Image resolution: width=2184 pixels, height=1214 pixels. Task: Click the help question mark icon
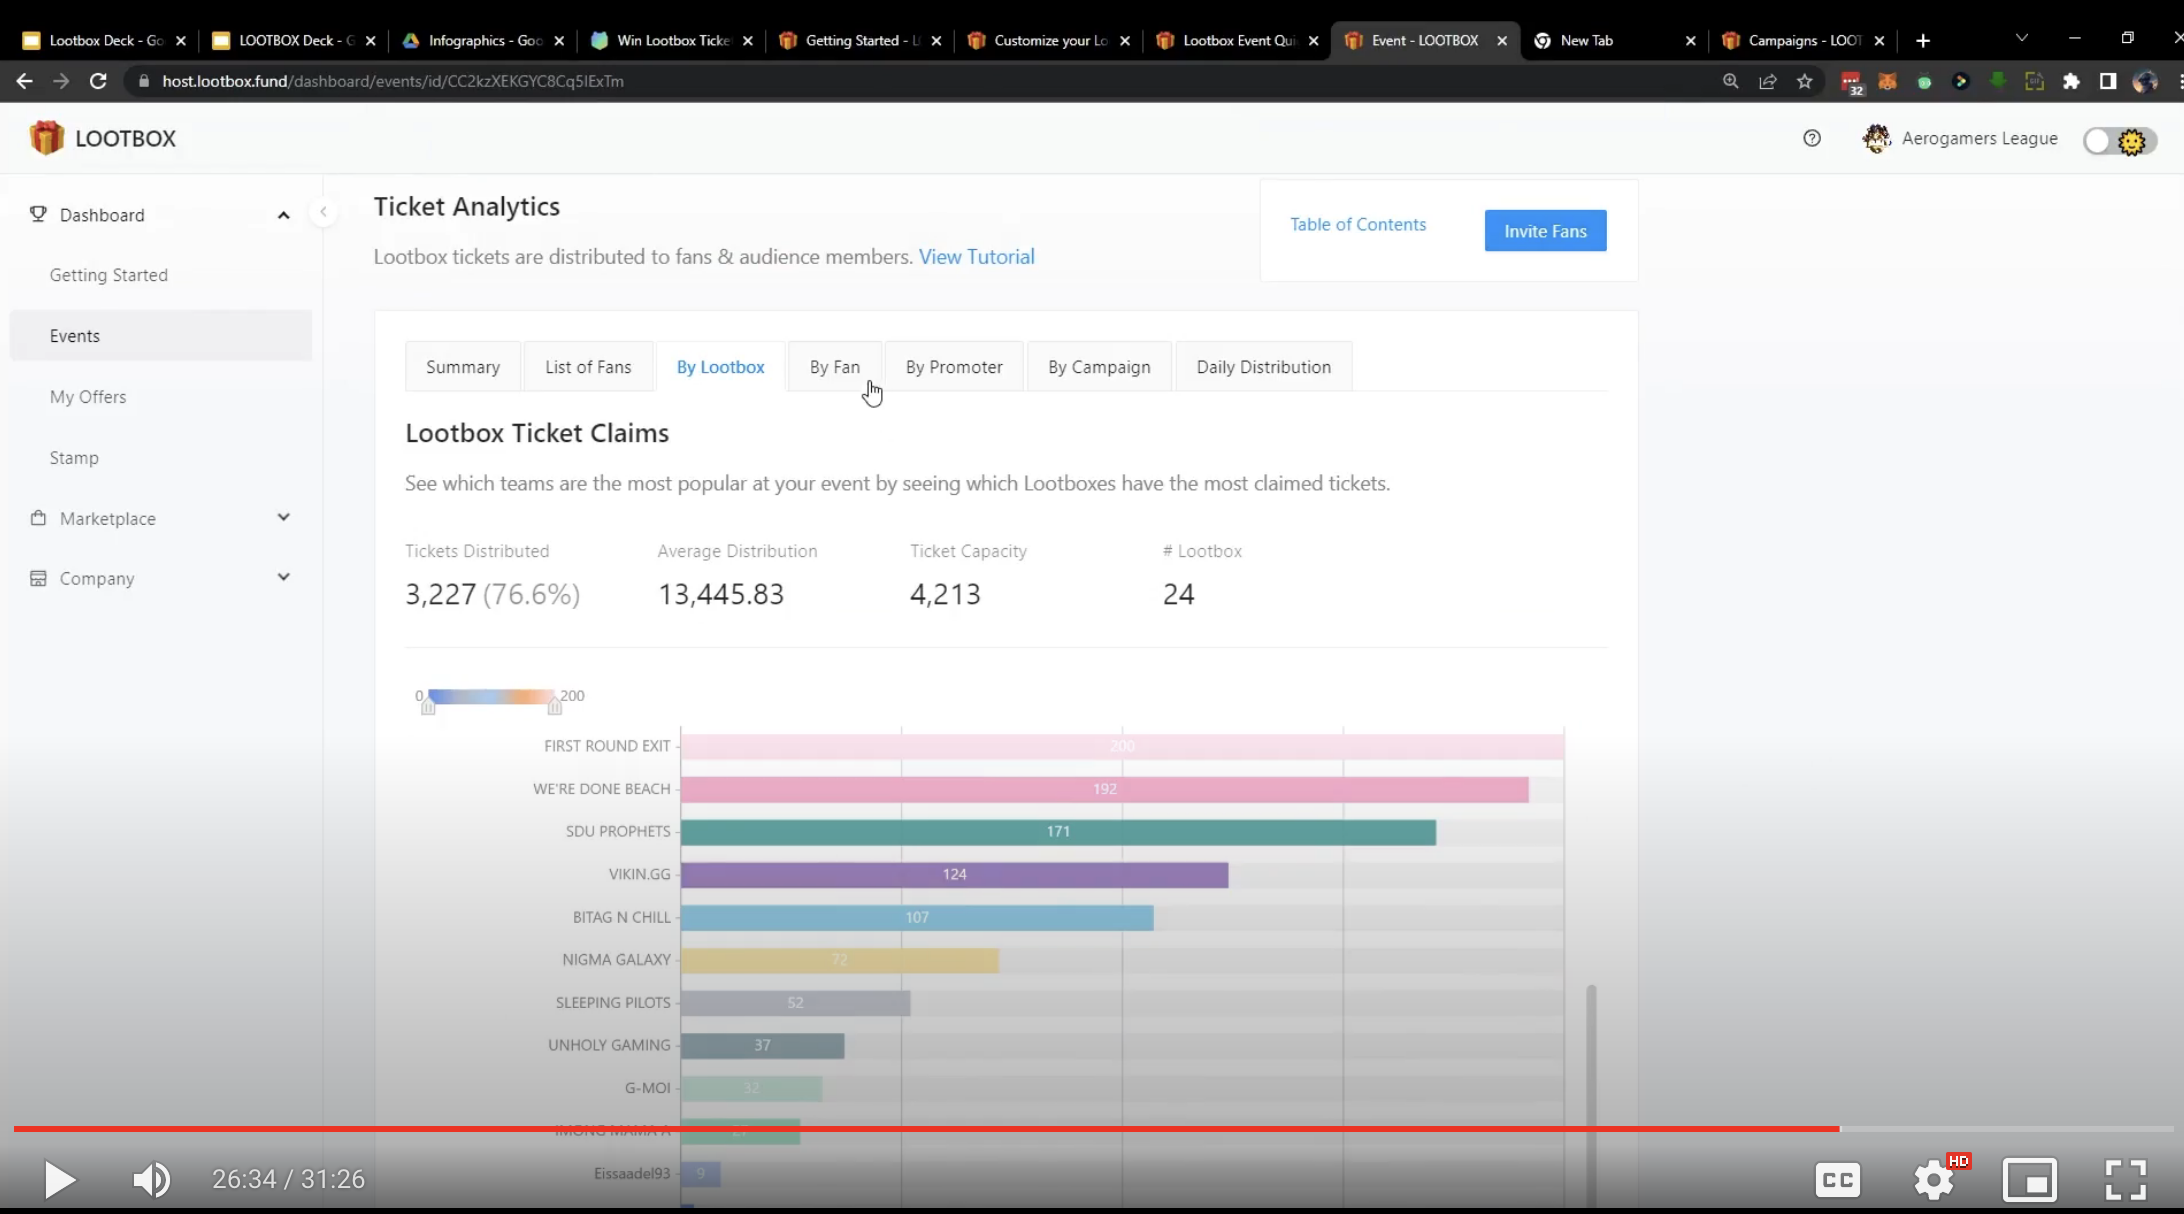pos(1811,138)
